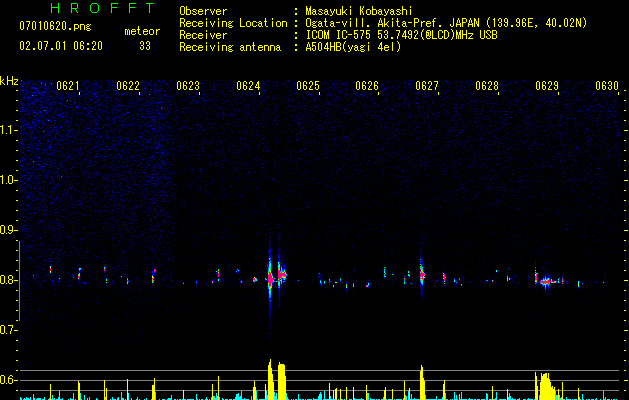
Task: Click the wide yellow power bar at 0629
Action: (546, 386)
